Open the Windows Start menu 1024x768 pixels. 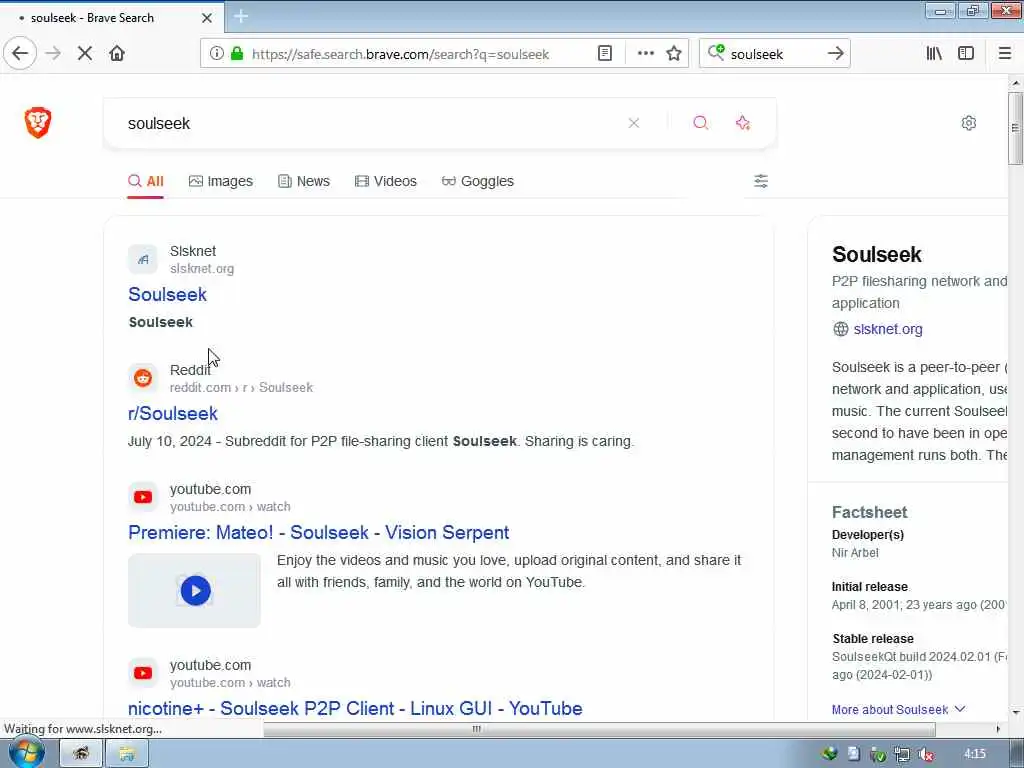(27, 753)
